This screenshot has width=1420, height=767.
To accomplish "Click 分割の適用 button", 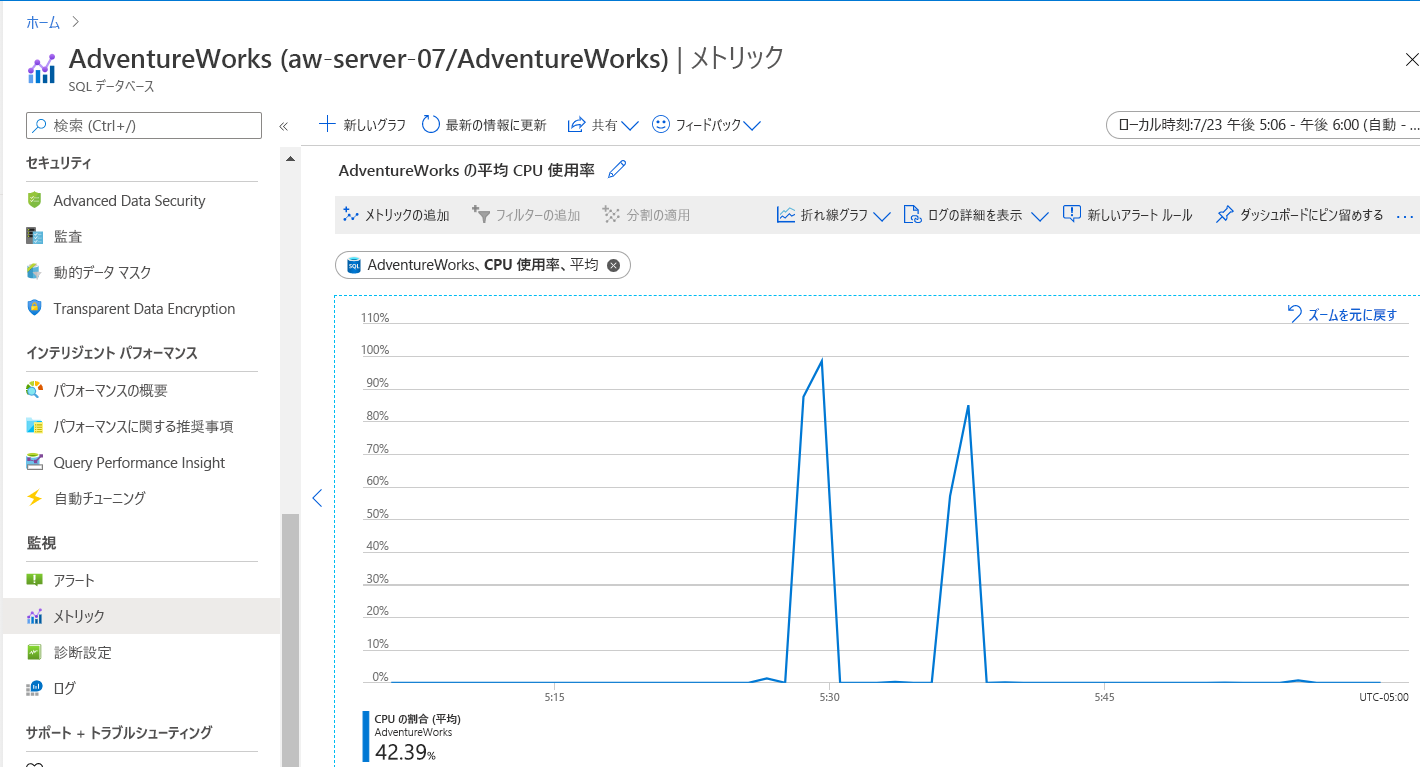I will 646,215.
